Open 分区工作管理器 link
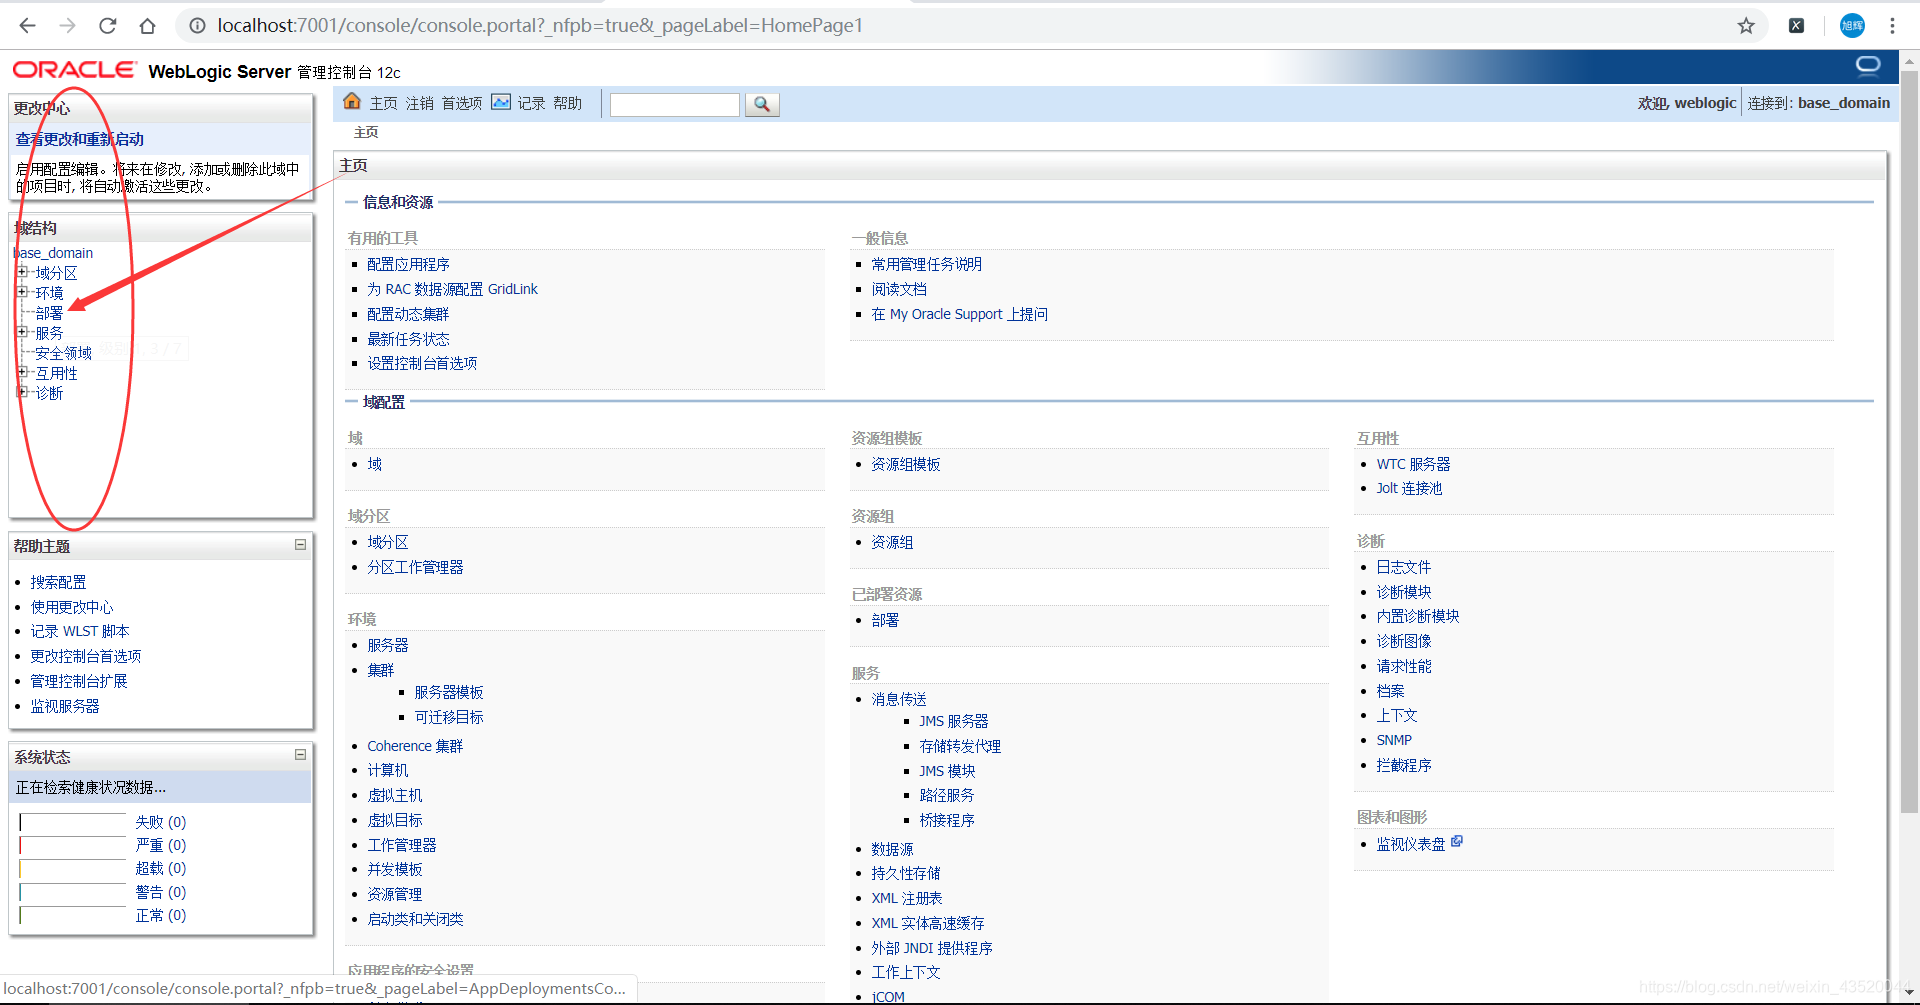Viewport: 1920px width, 1005px height. tap(415, 567)
